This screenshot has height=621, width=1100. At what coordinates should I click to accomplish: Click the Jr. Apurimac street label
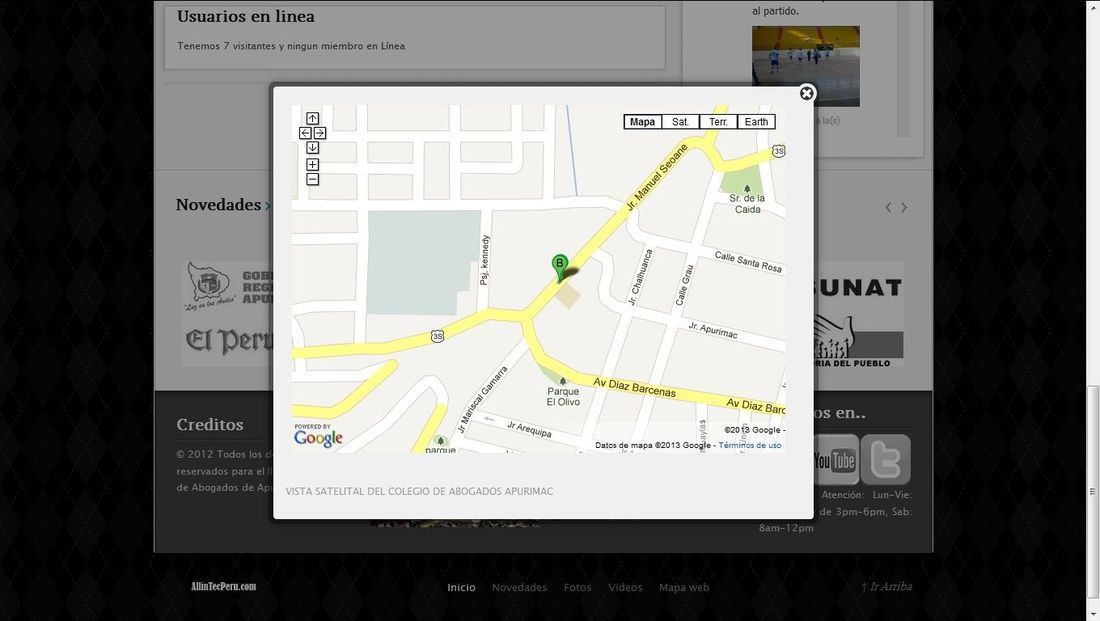tap(713, 330)
